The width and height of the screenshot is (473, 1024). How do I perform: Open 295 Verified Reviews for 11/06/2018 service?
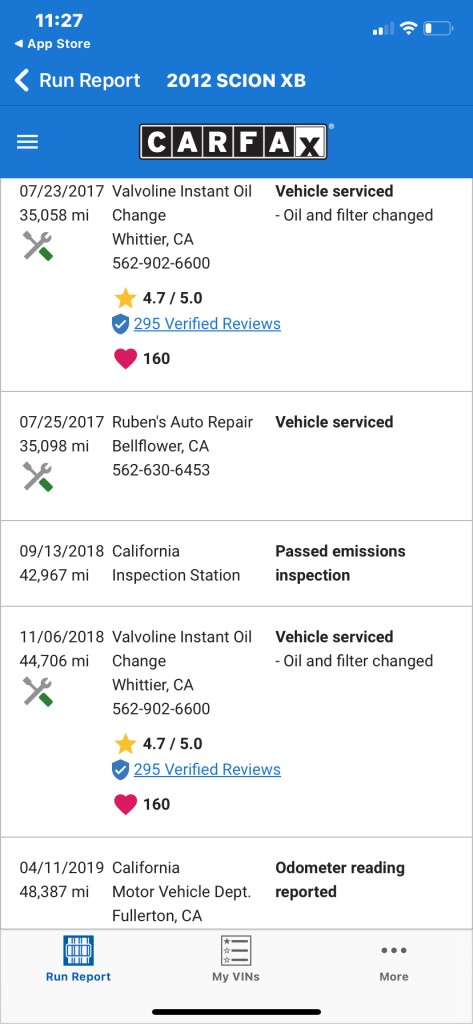(207, 769)
